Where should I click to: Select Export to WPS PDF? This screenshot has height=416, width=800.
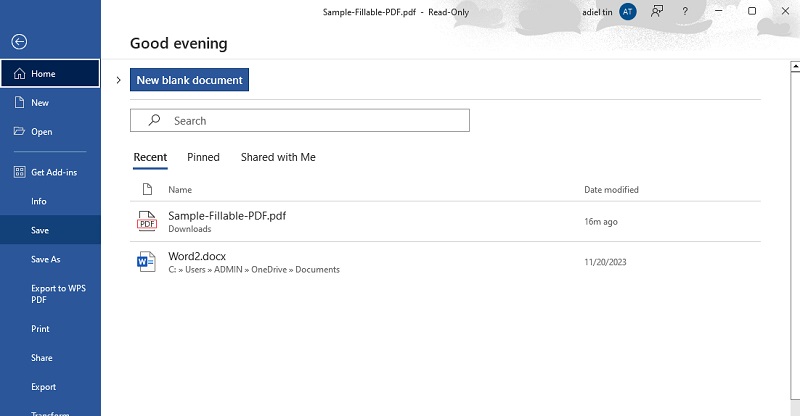pyautogui.click(x=50, y=294)
